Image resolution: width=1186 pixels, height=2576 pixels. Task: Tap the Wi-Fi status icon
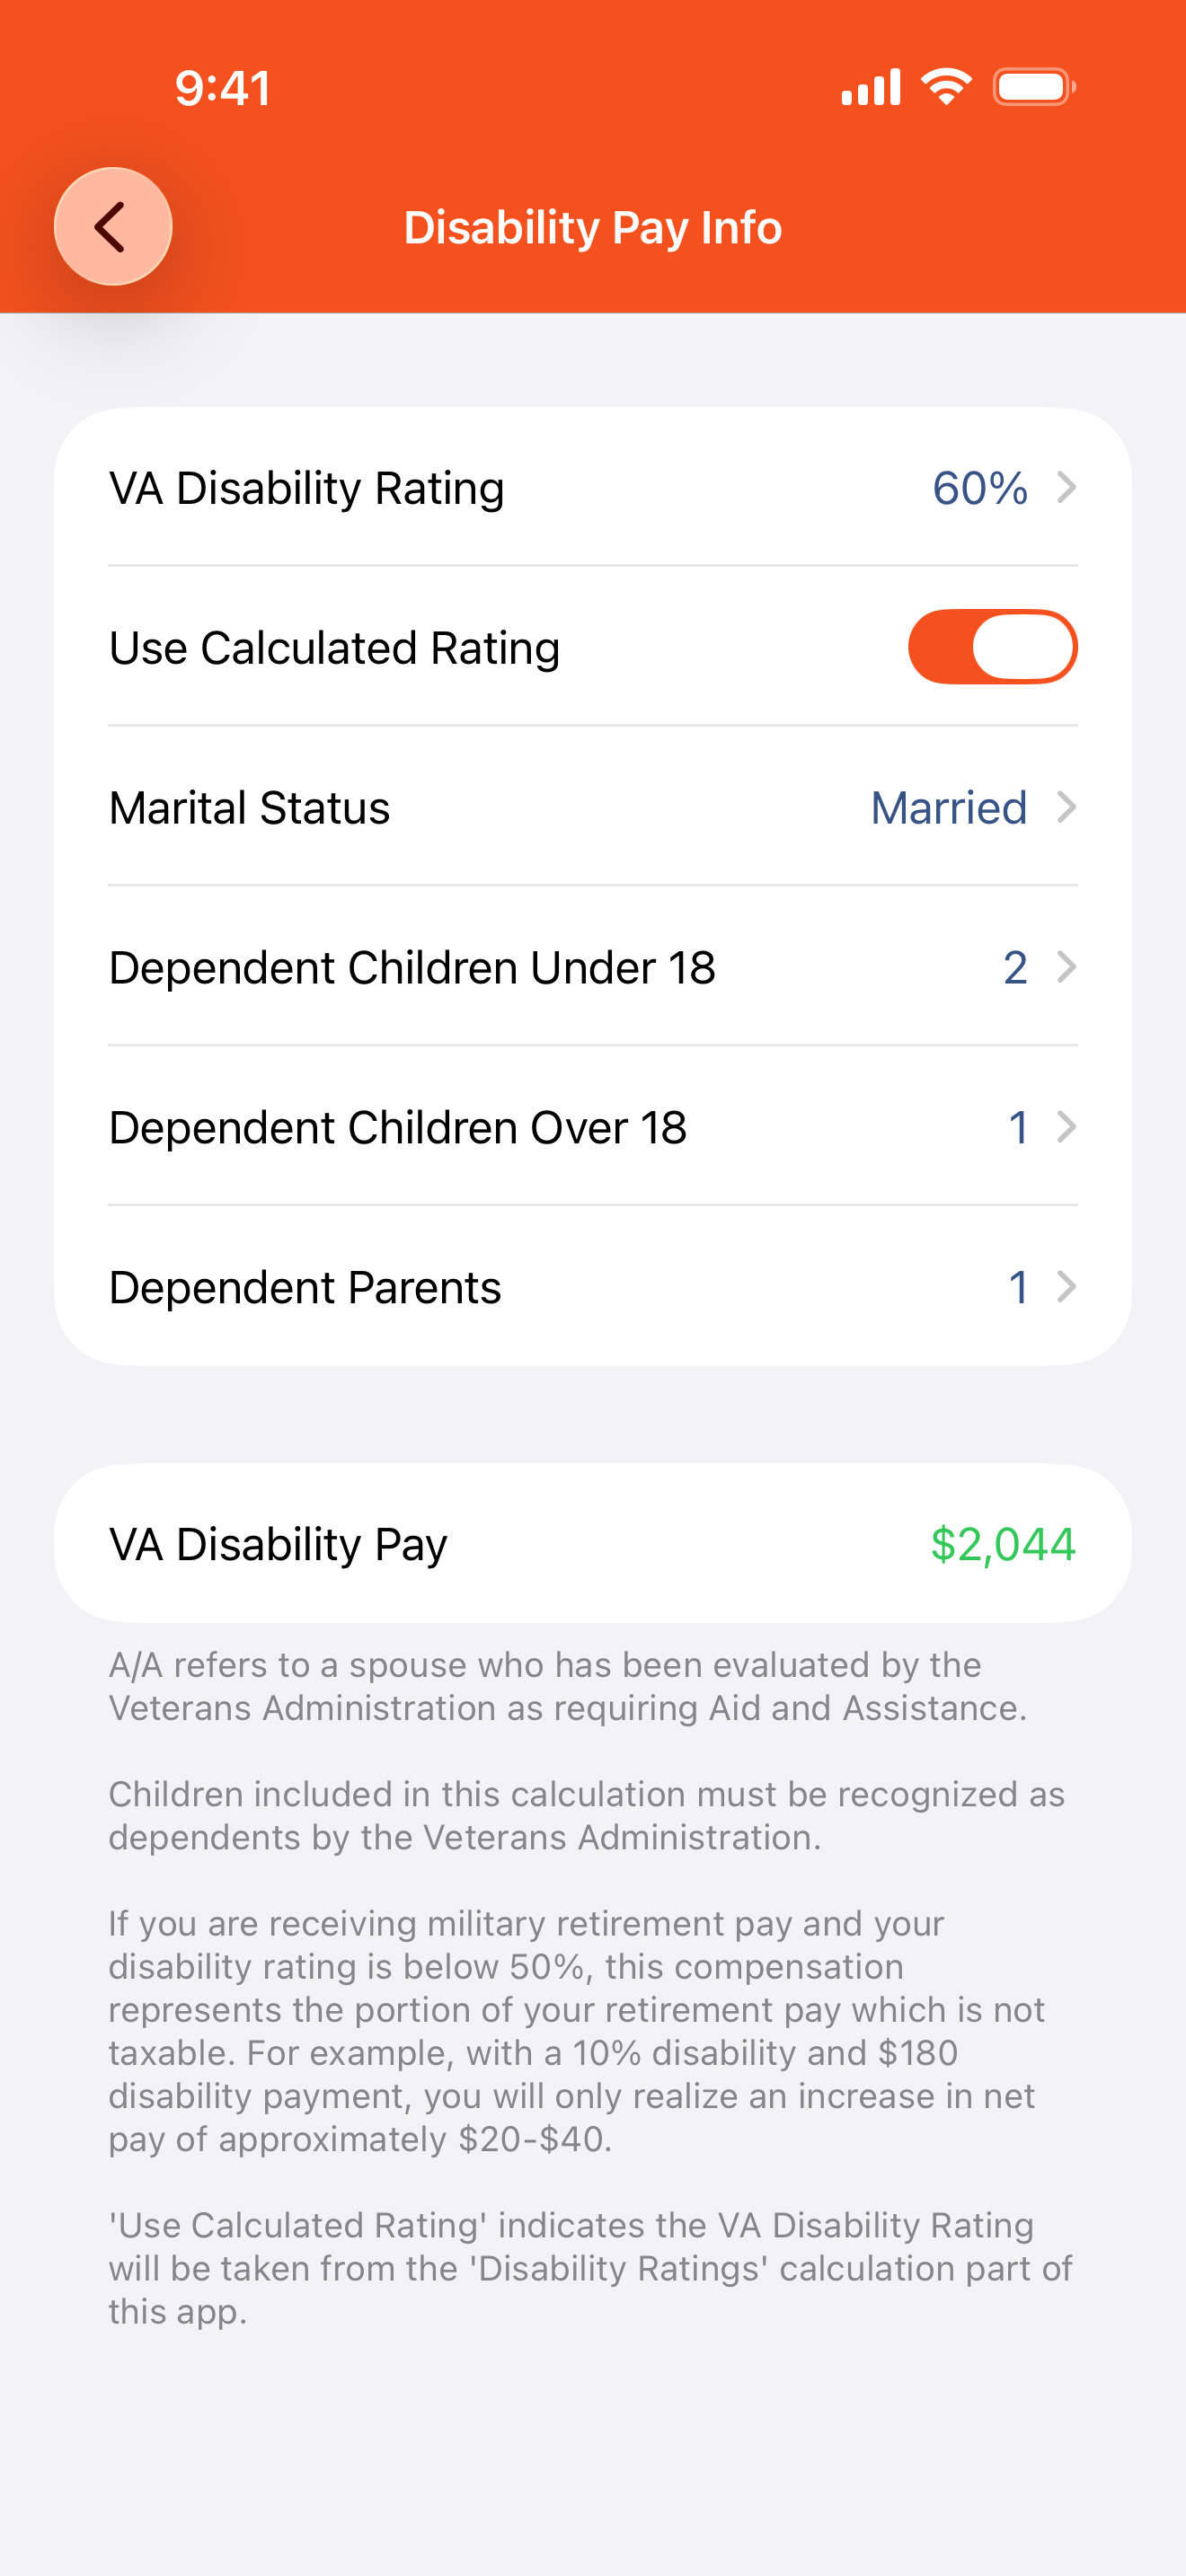tap(946, 87)
